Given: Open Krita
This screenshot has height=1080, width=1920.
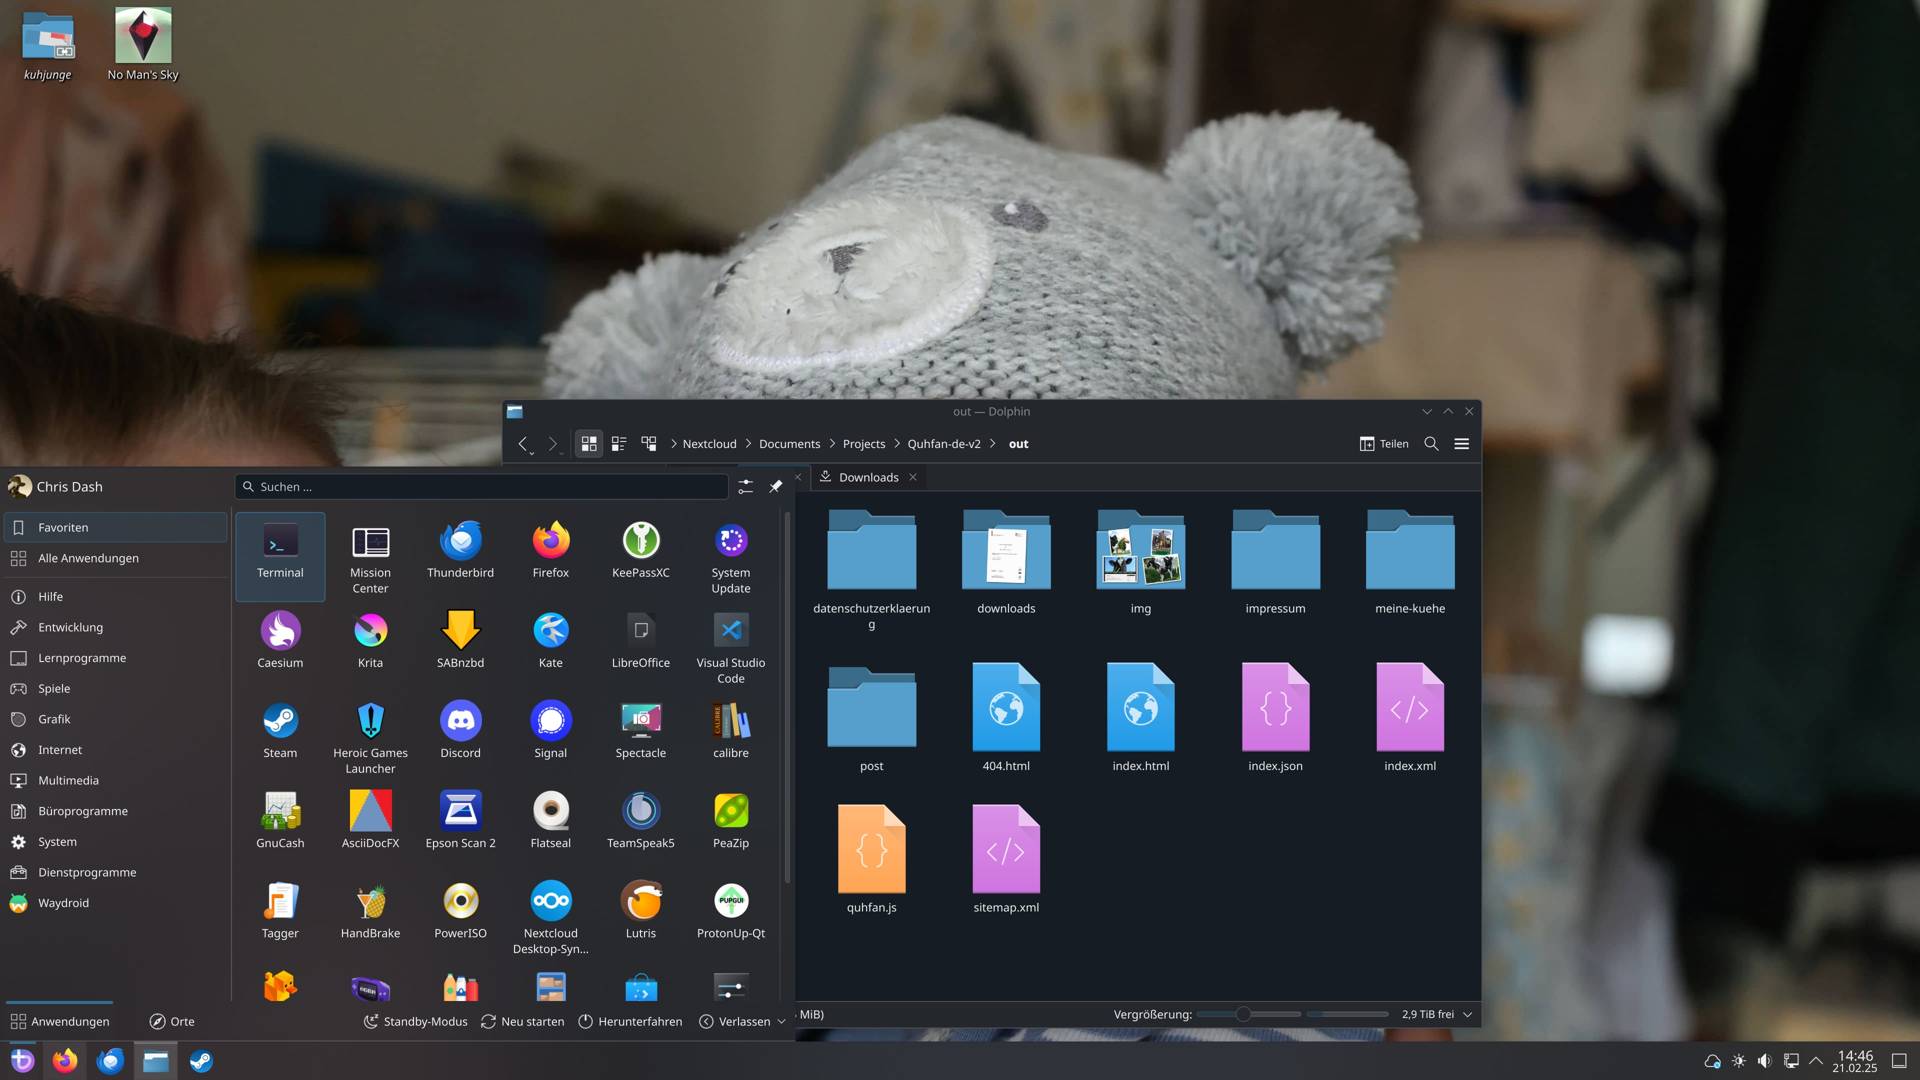Looking at the screenshot, I should tap(370, 646).
